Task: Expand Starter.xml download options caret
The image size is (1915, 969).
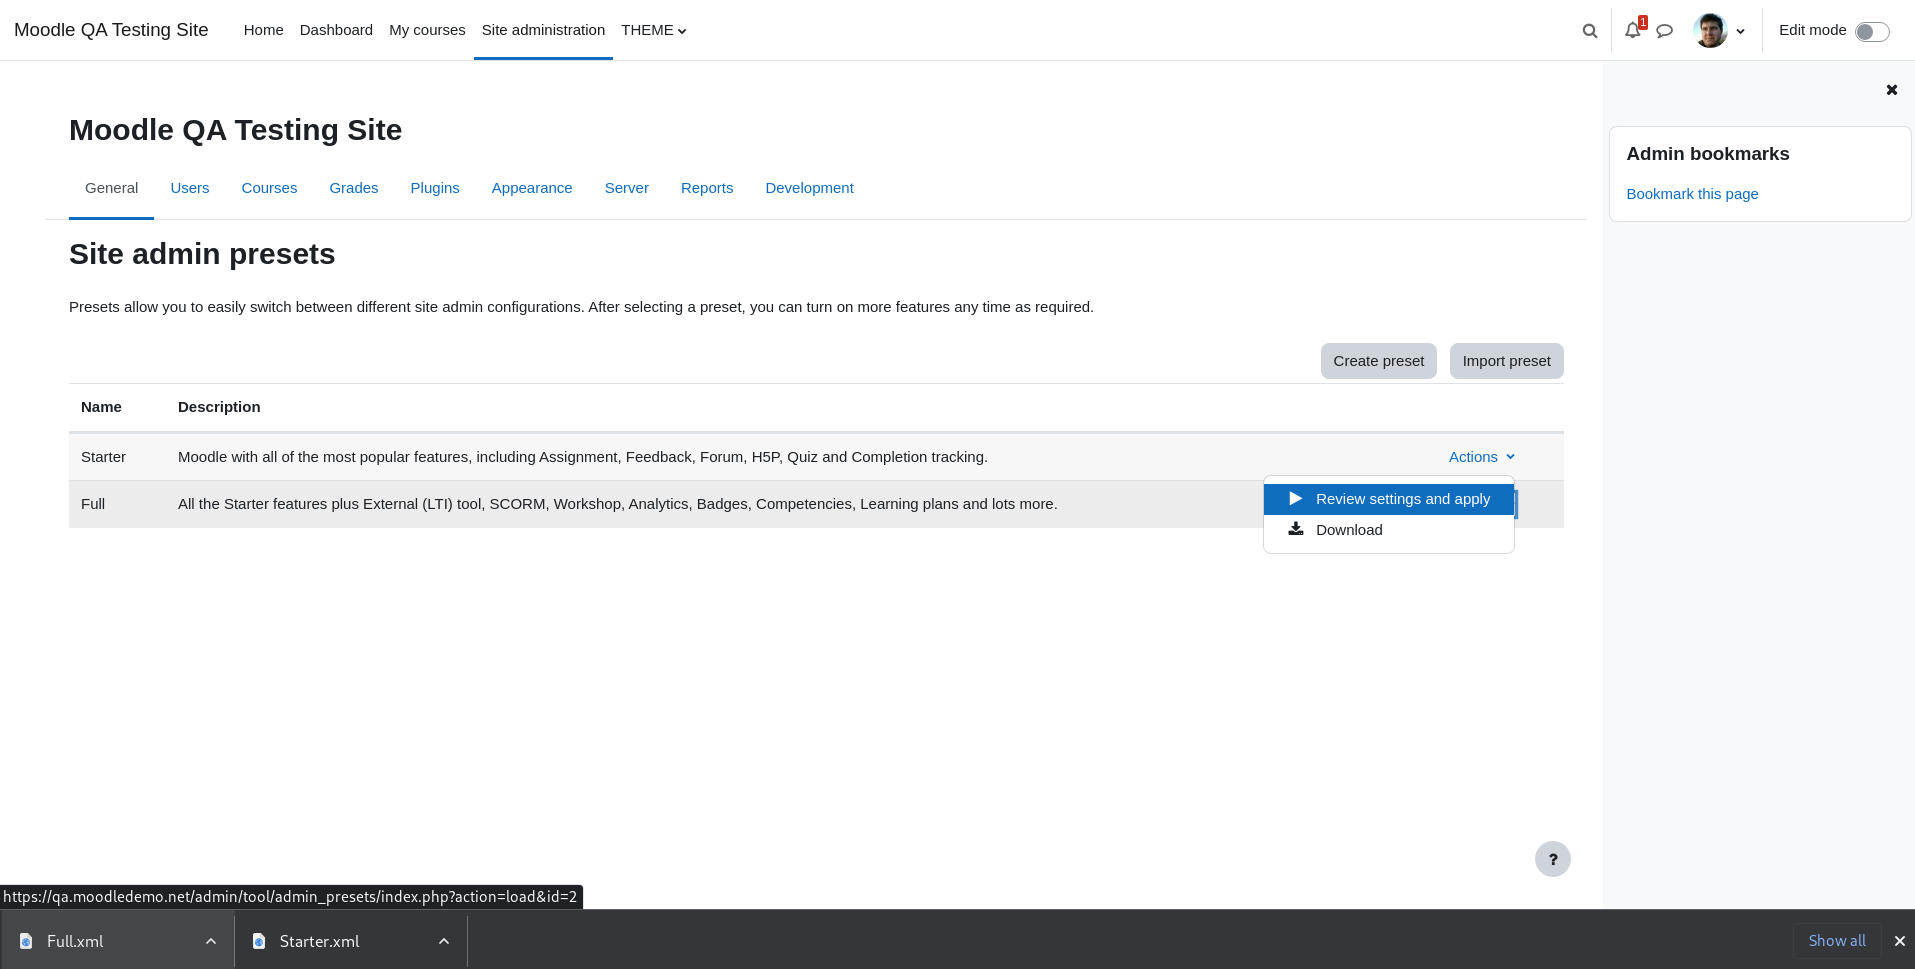Action: [x=444, y=941]
